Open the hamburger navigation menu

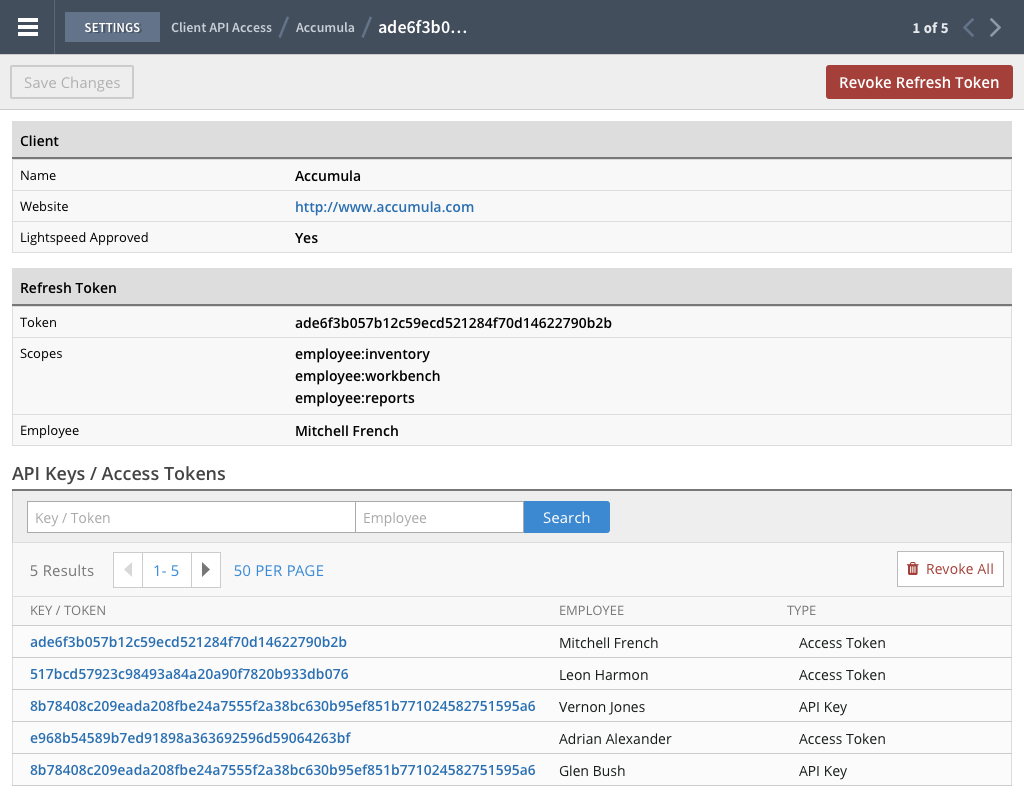27,27
